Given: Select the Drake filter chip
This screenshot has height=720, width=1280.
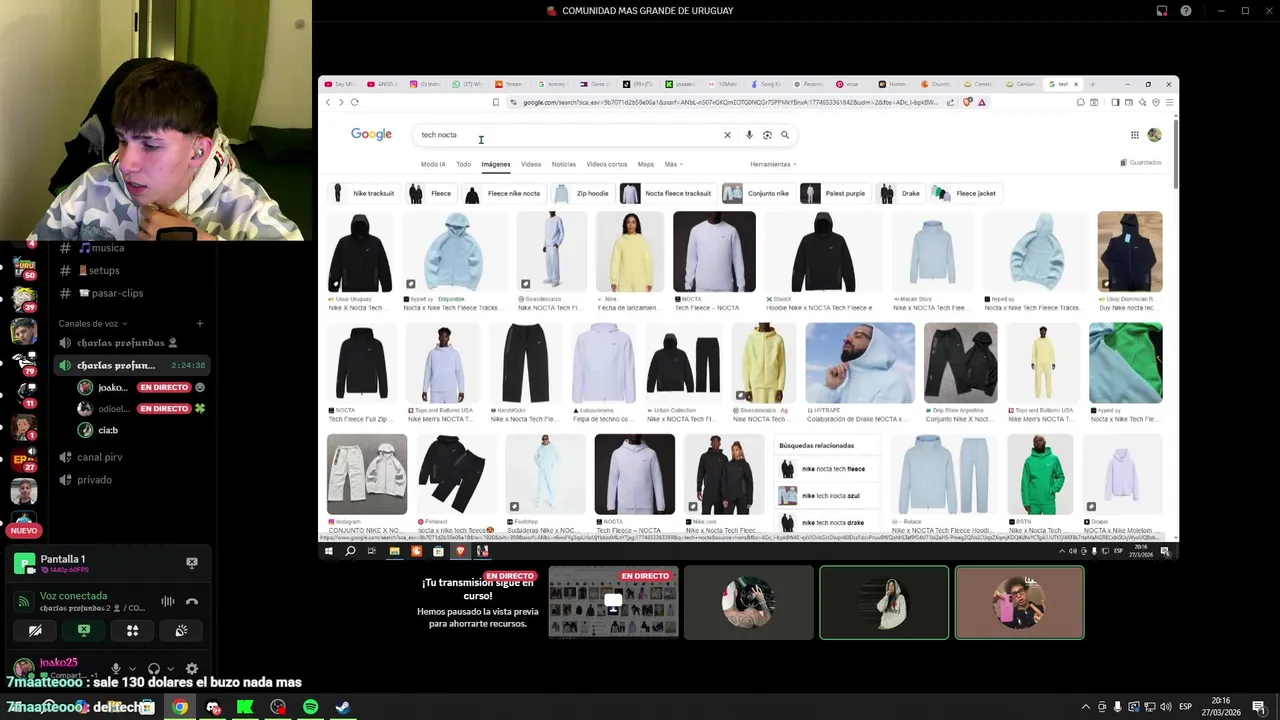Looking at the screenshot, I should 900,193.
